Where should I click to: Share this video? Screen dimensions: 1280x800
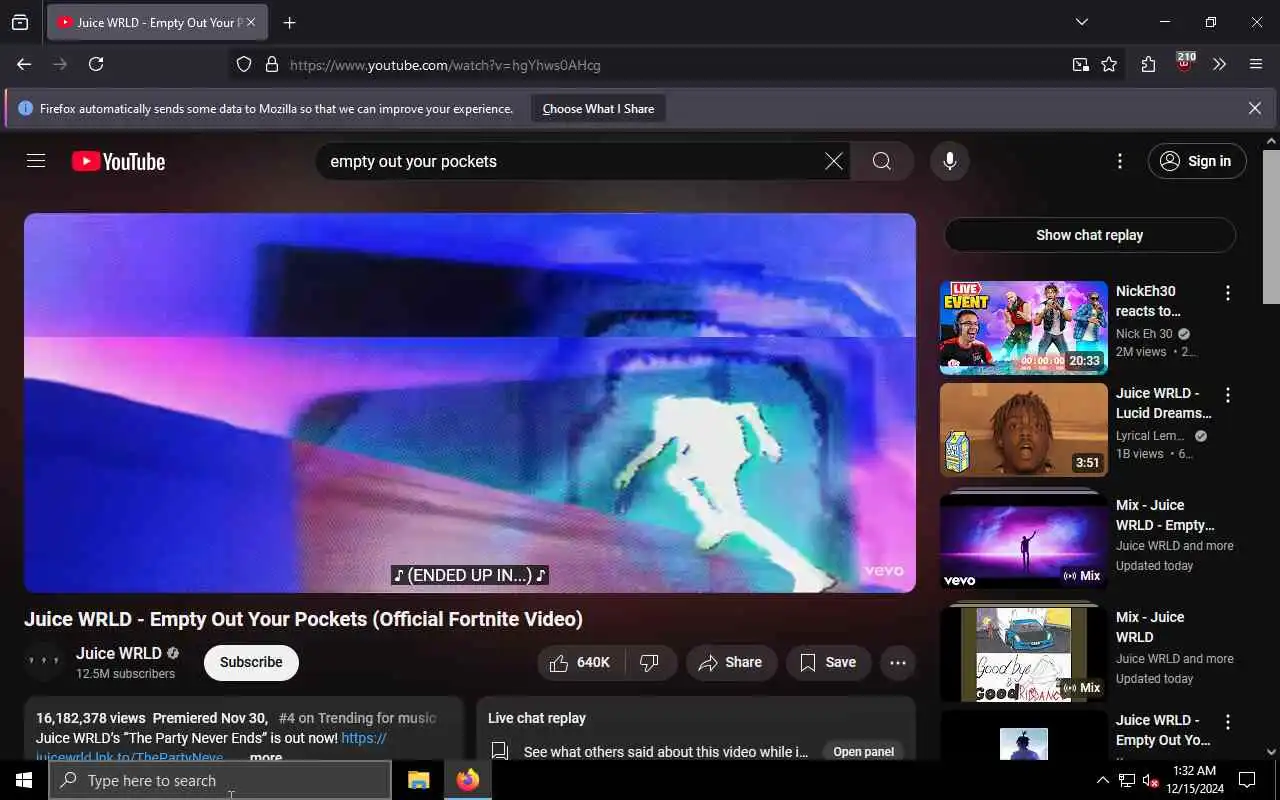731,662
